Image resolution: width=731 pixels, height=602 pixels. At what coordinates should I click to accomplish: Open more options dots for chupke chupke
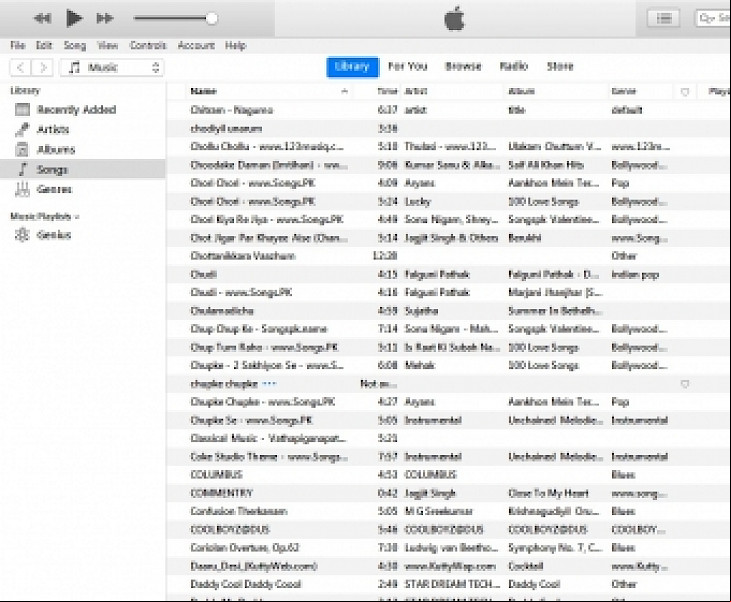pyautogui.click(x=269, y=384)
